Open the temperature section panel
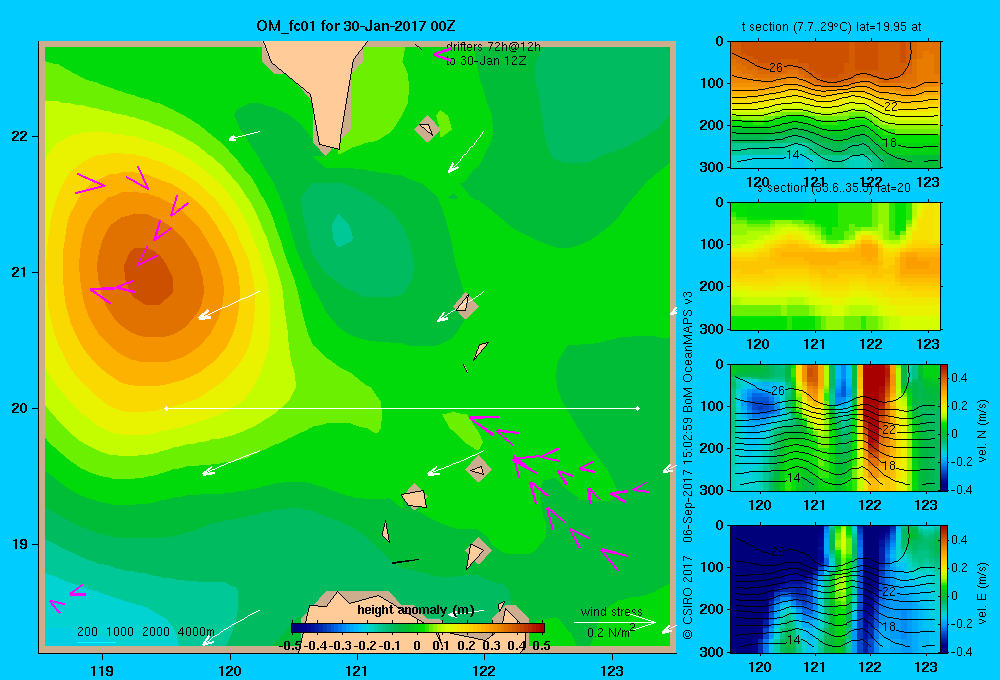This screenshot has height=680, width=1000. tap(835, 105)
